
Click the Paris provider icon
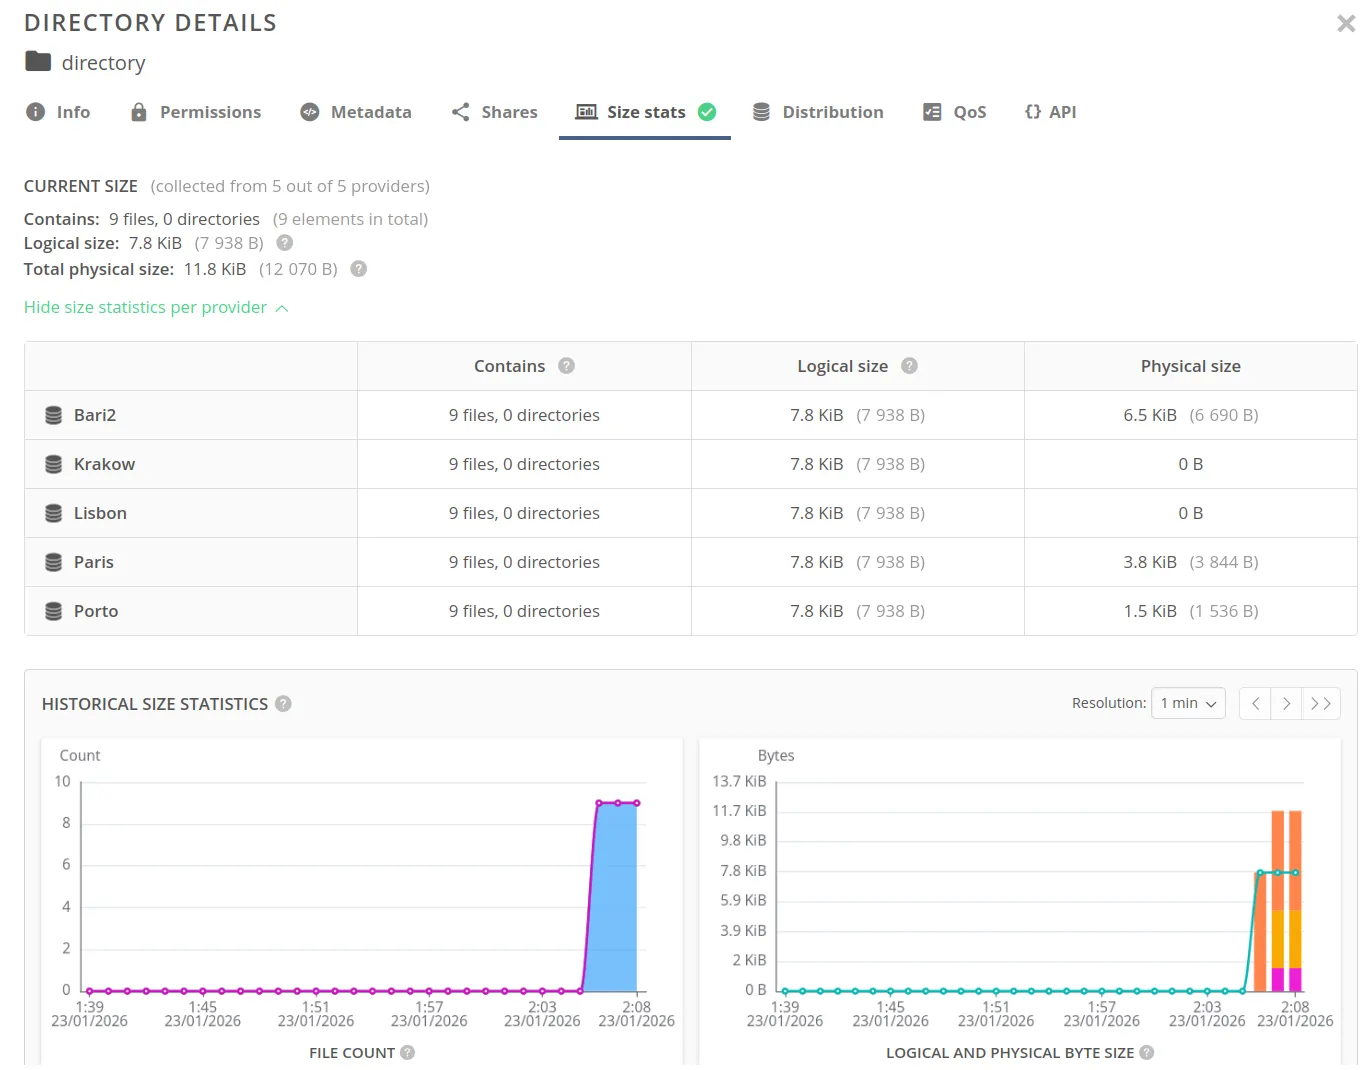coord(54,562)
